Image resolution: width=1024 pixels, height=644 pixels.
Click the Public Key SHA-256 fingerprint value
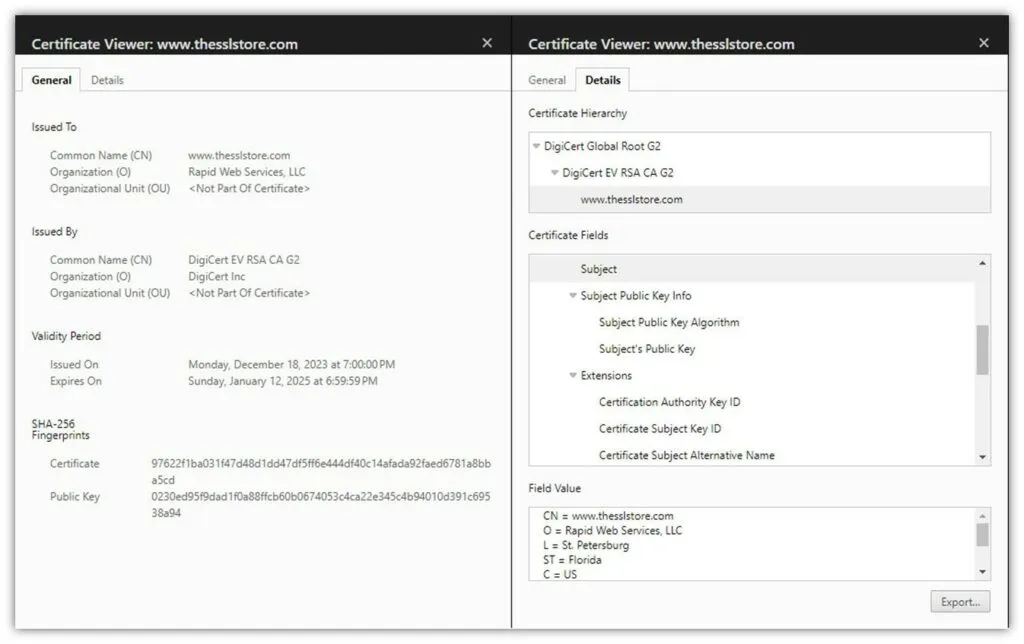(321, 505)
